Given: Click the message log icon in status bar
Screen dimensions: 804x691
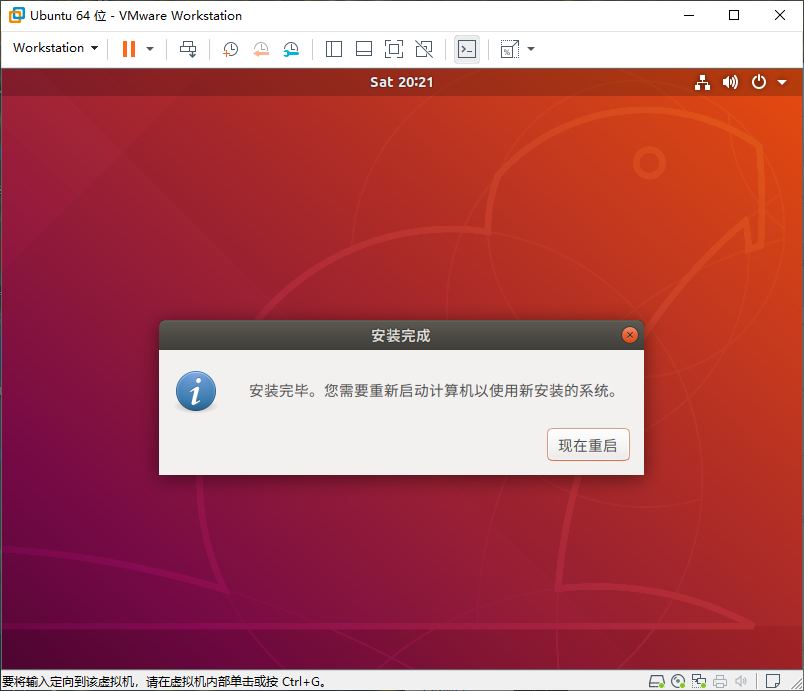Looking at the screenshot, I should 772,681.
